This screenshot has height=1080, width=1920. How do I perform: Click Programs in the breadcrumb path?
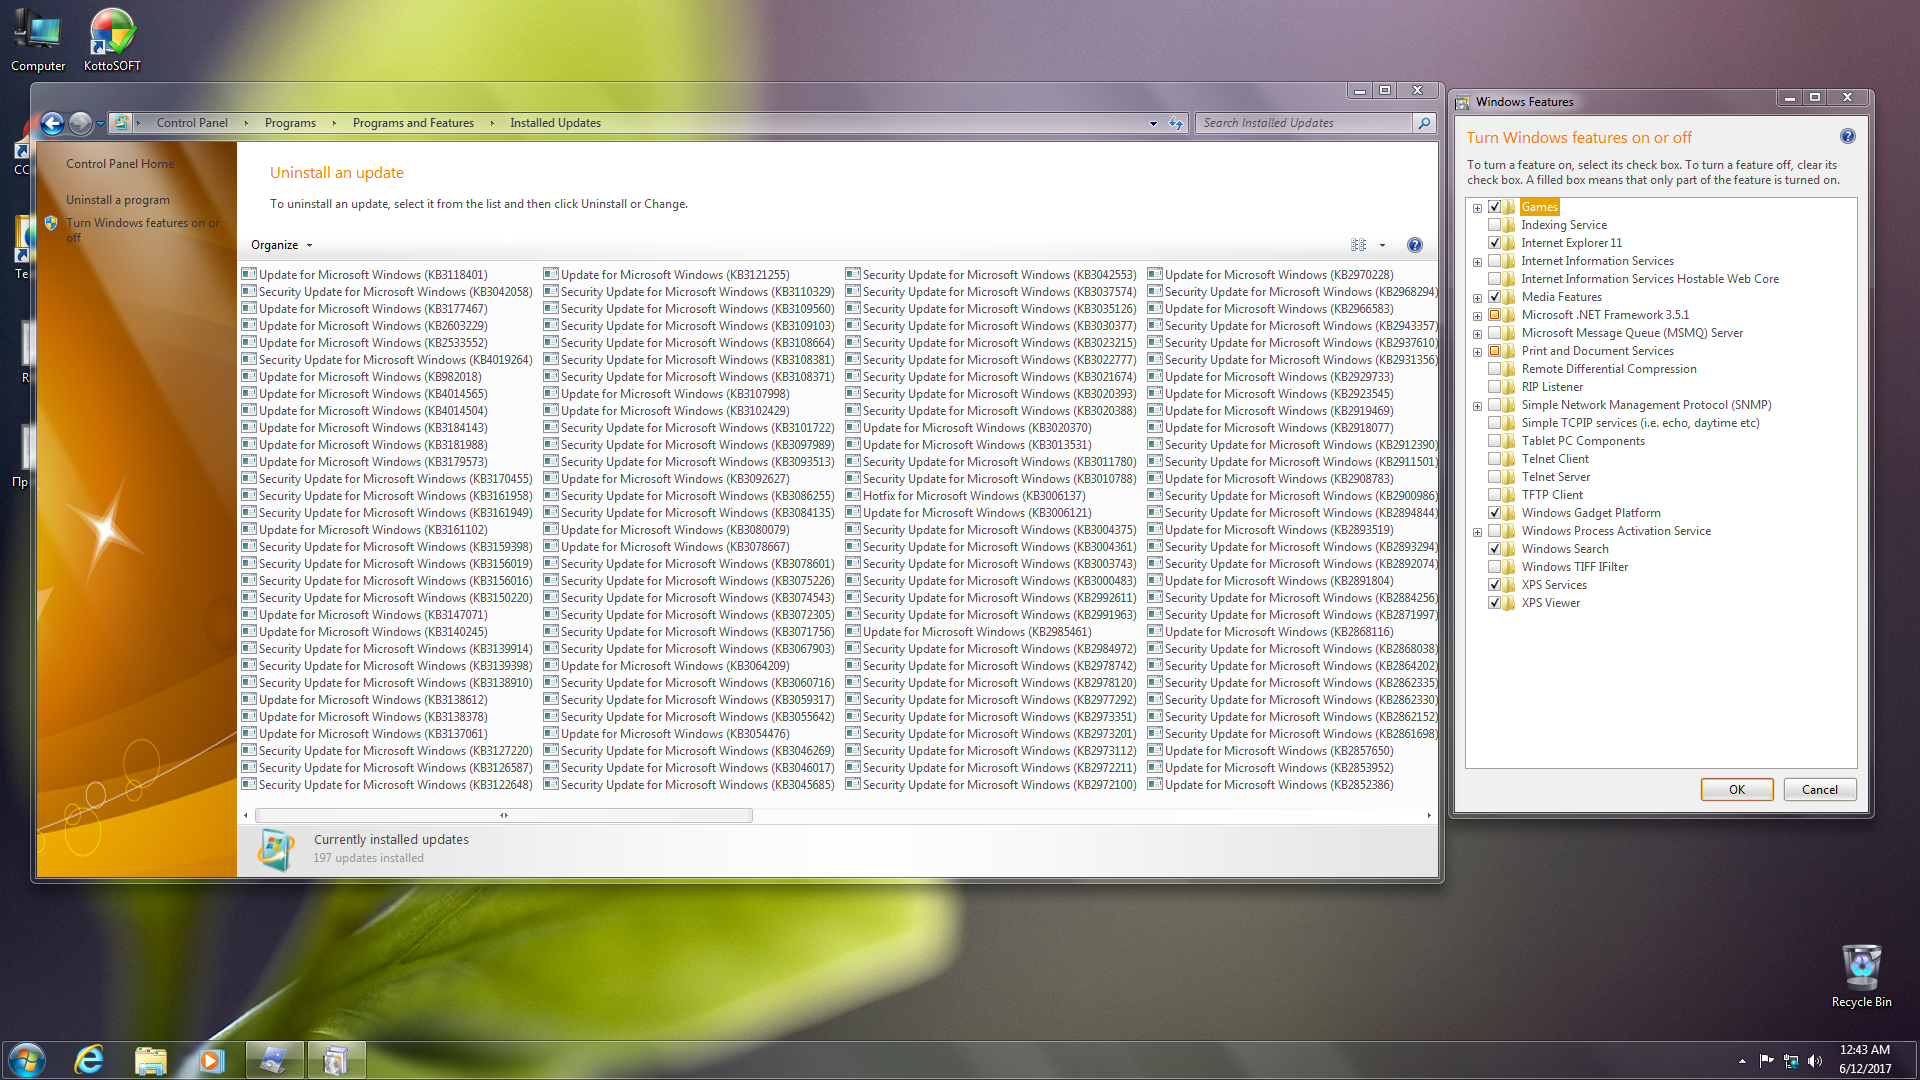pyautogui.click(x=290, y=123)
